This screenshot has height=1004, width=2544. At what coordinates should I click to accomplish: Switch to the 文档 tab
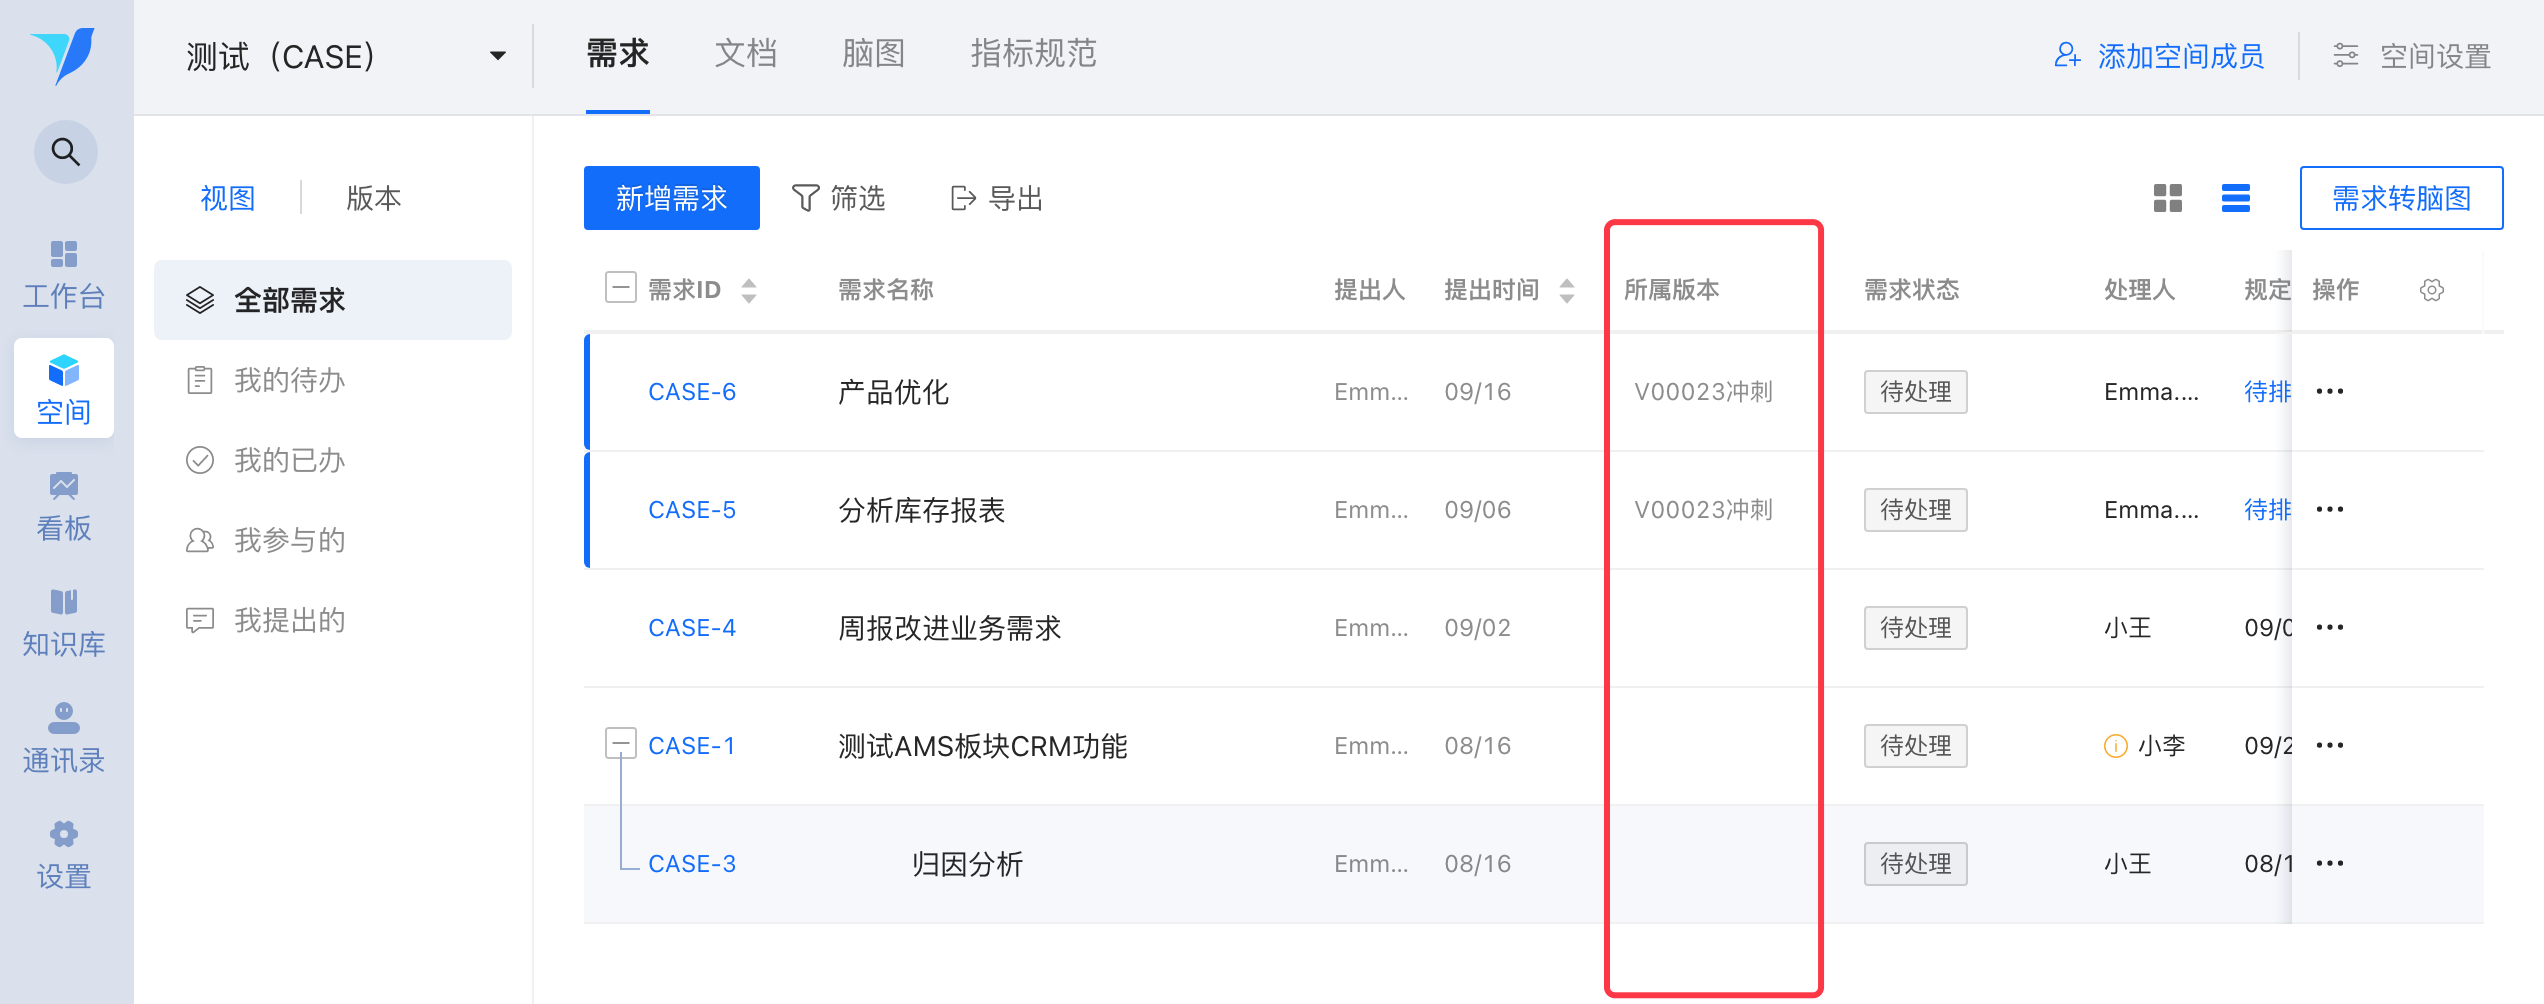pyautogui.click(x=746, y=54)
